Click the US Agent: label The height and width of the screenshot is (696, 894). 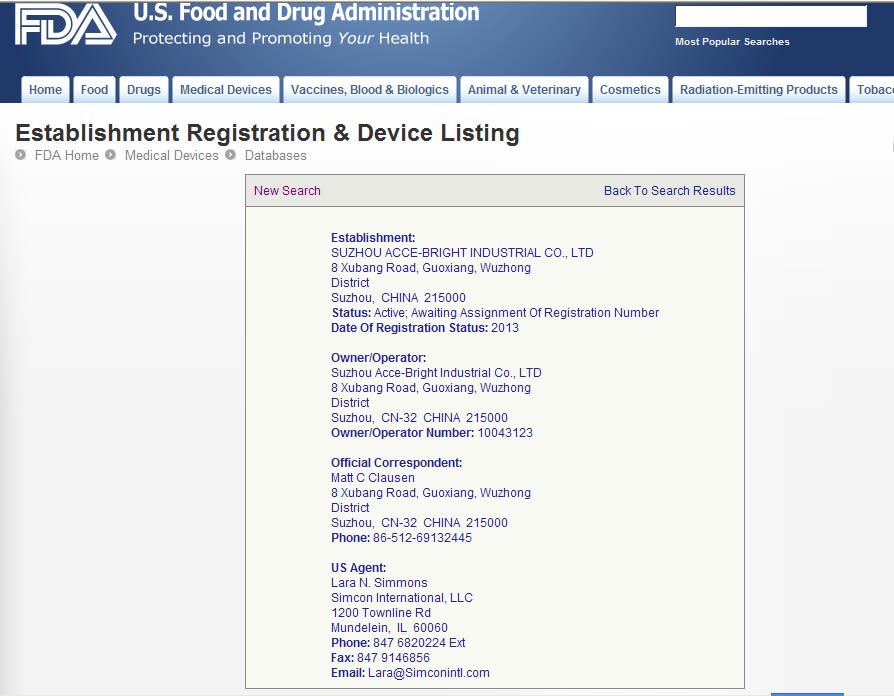coord(359,568)
